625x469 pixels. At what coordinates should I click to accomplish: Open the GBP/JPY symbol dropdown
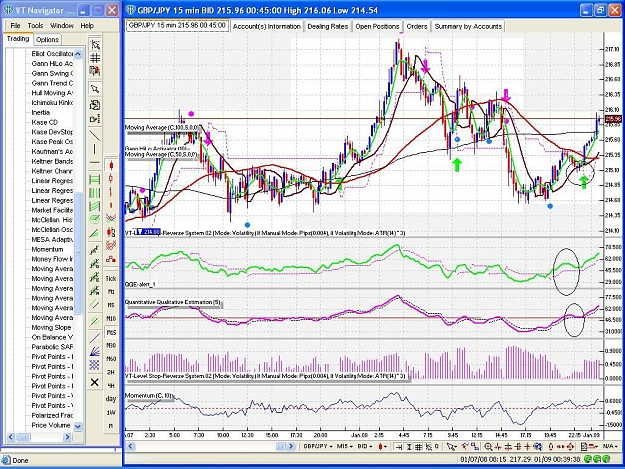[x=318, y=447]
